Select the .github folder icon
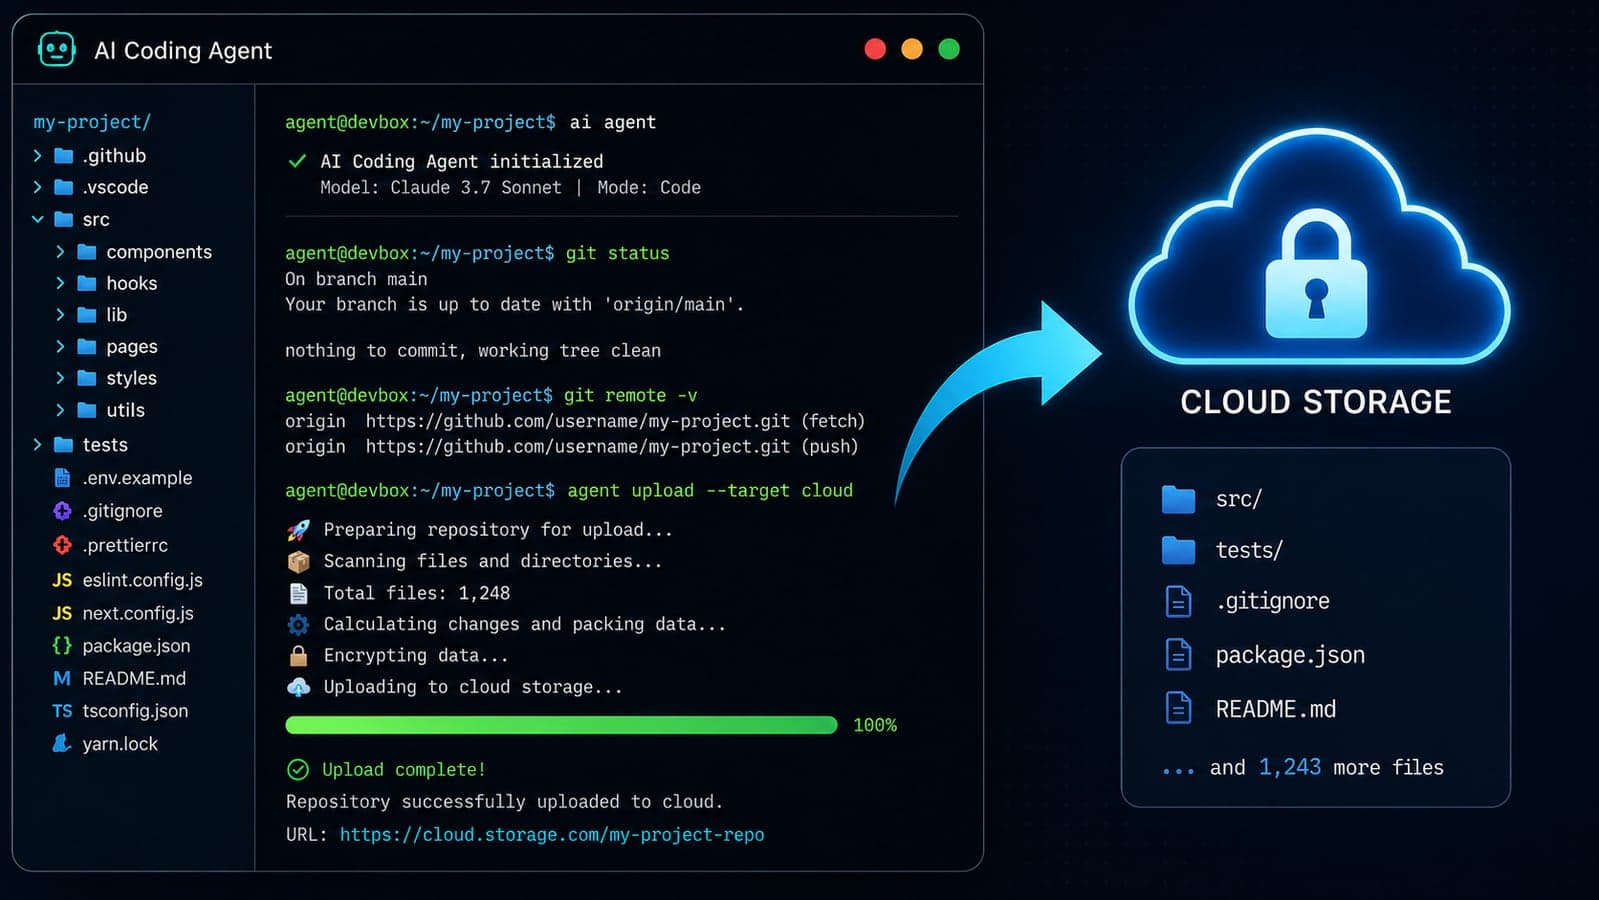Screen dimensions: 1599x900 pyautogui.click(x=63, y=155)
